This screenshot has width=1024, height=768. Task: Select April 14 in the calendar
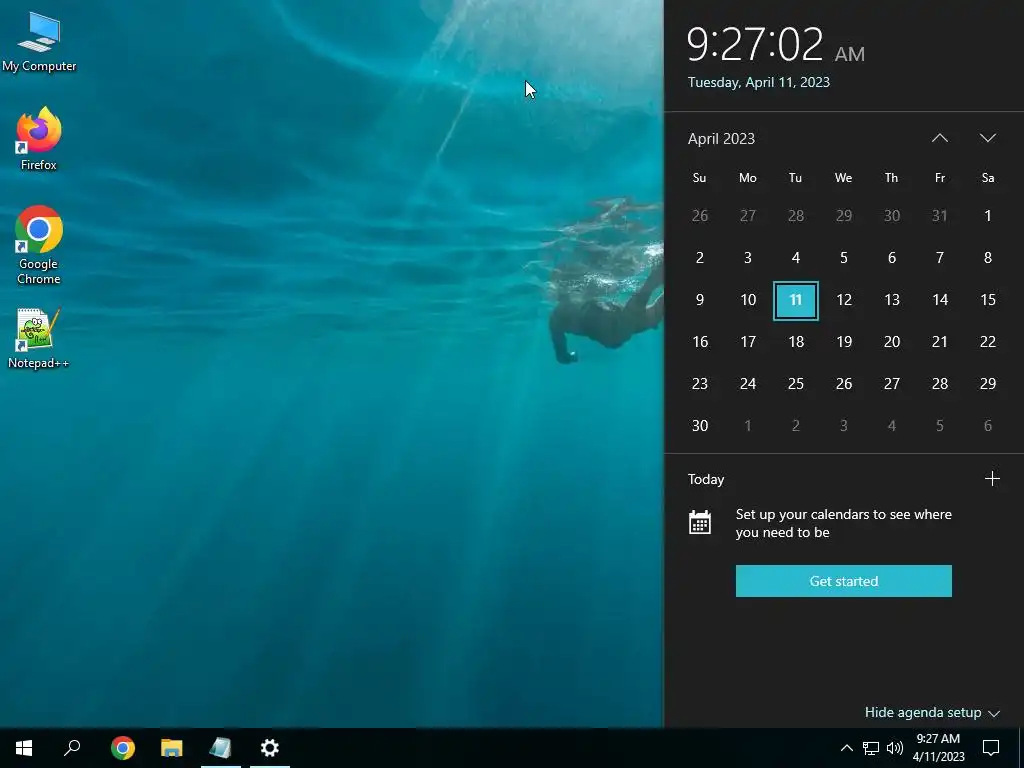pos(940,300)
